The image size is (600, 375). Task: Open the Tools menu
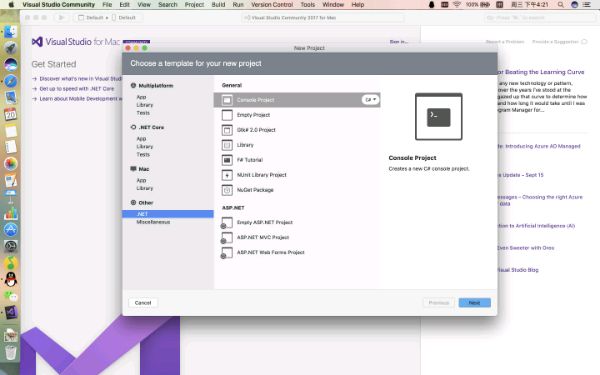pos(308,5)
